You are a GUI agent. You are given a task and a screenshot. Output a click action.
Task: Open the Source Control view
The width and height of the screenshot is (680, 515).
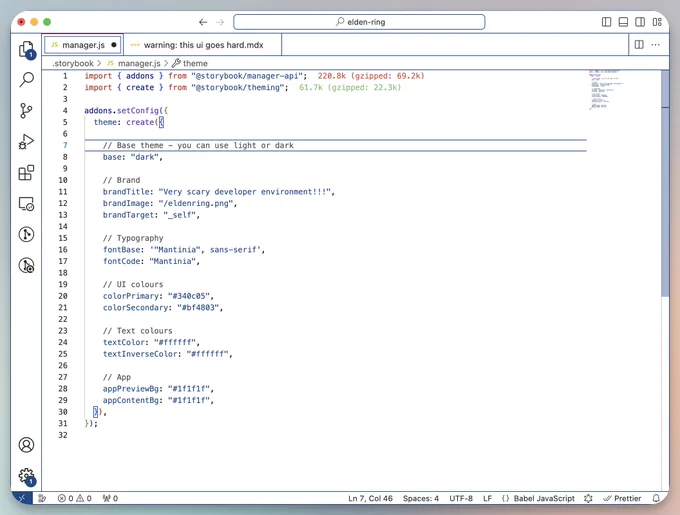click(x=26, y=111)
